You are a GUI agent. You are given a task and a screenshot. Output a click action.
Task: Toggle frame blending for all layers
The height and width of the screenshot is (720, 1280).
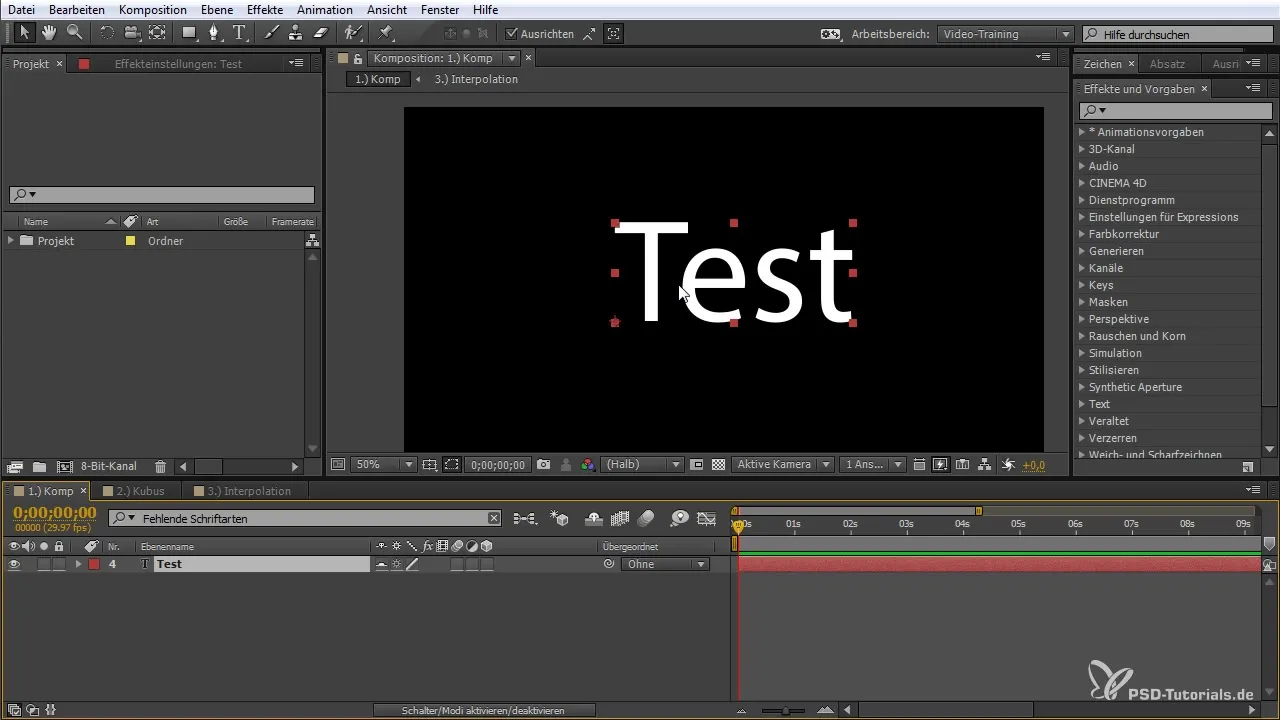click(619, 518)
